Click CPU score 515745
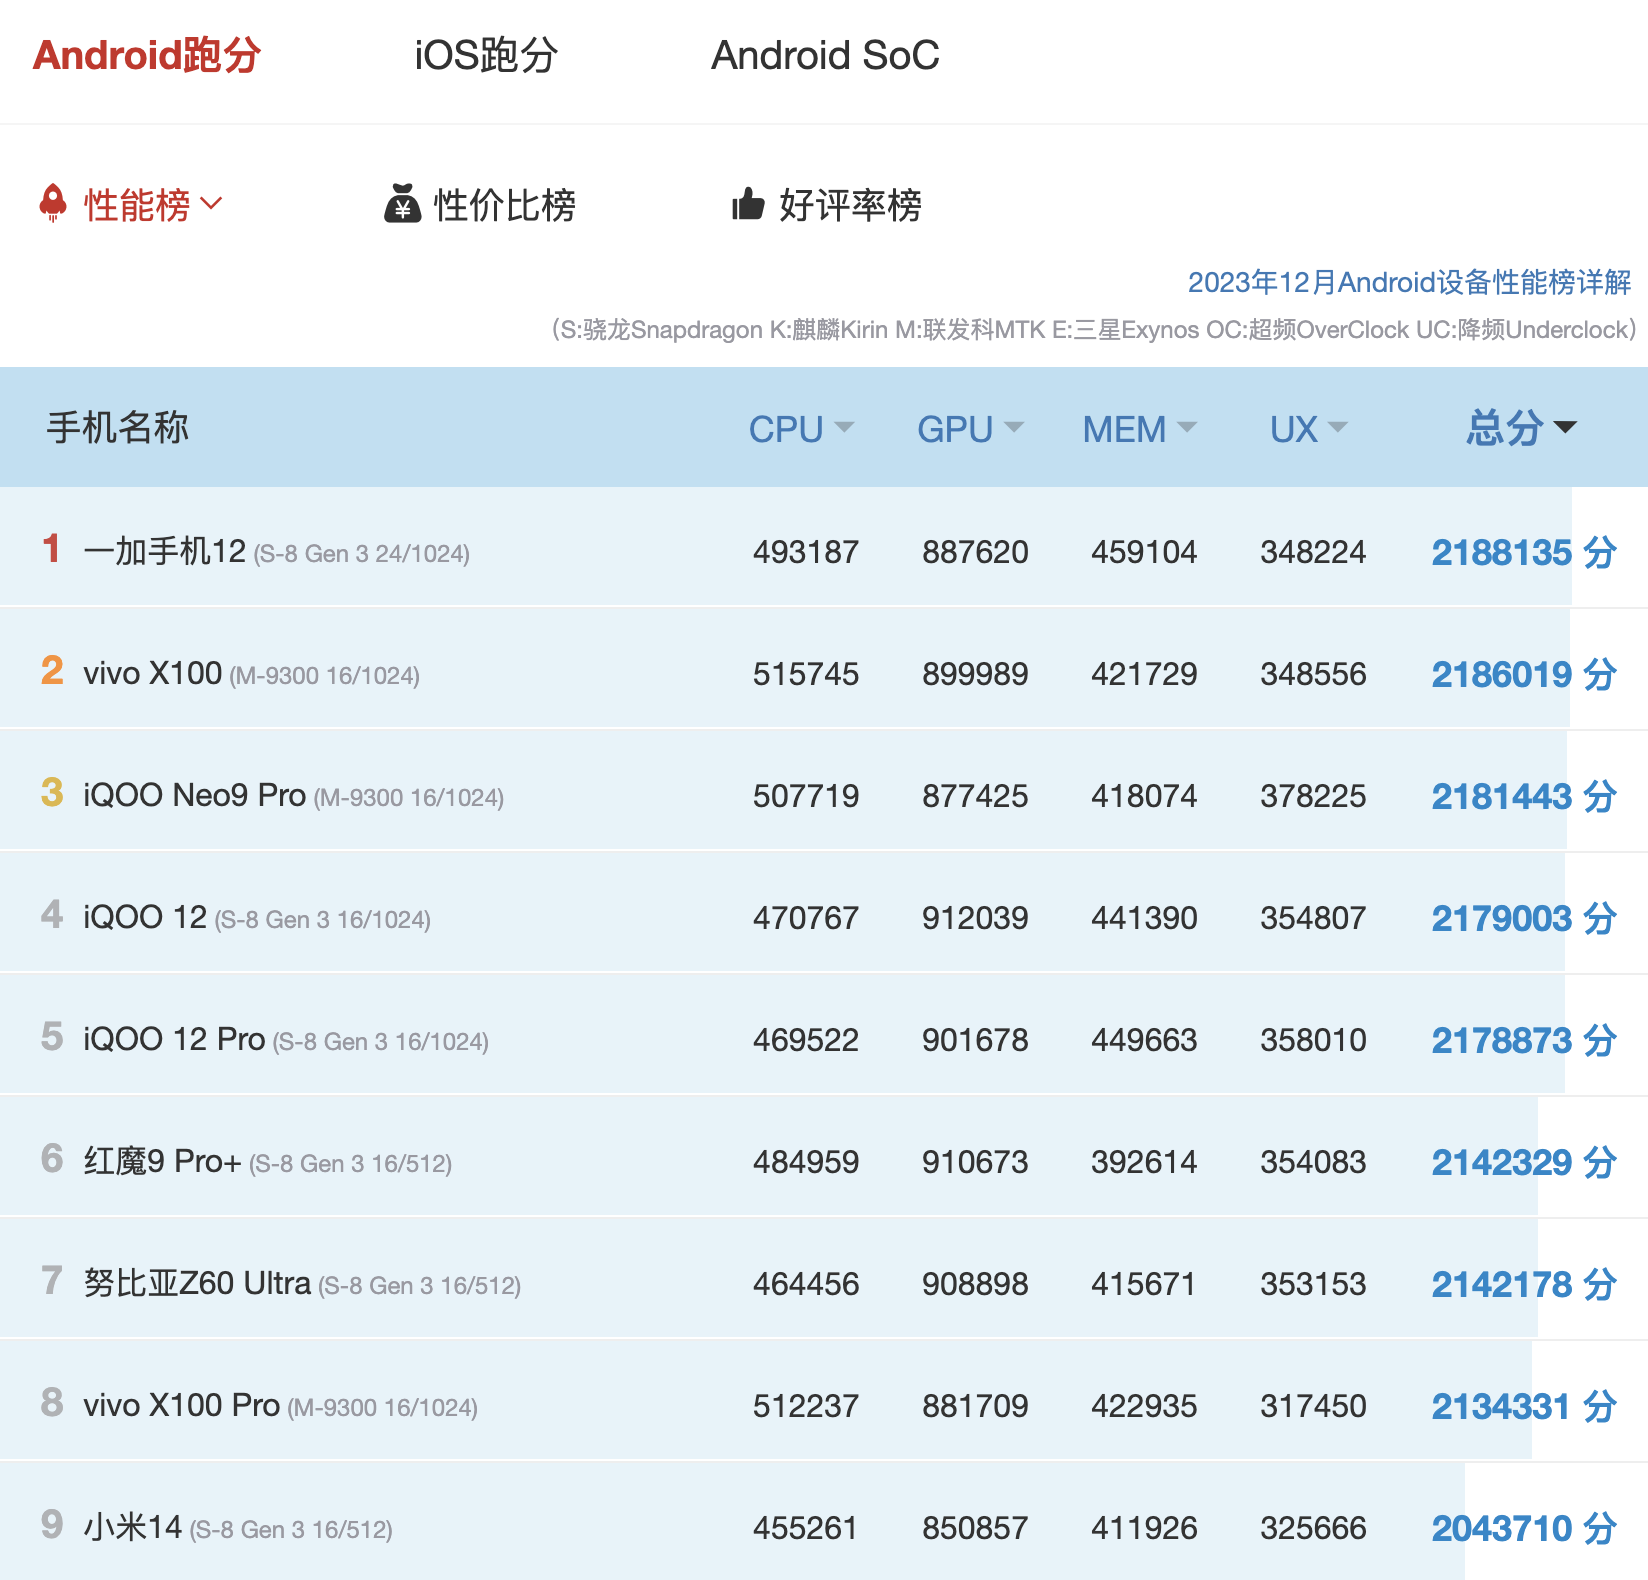This screenshot has height=1580, width=1648. tap(806, 674)
